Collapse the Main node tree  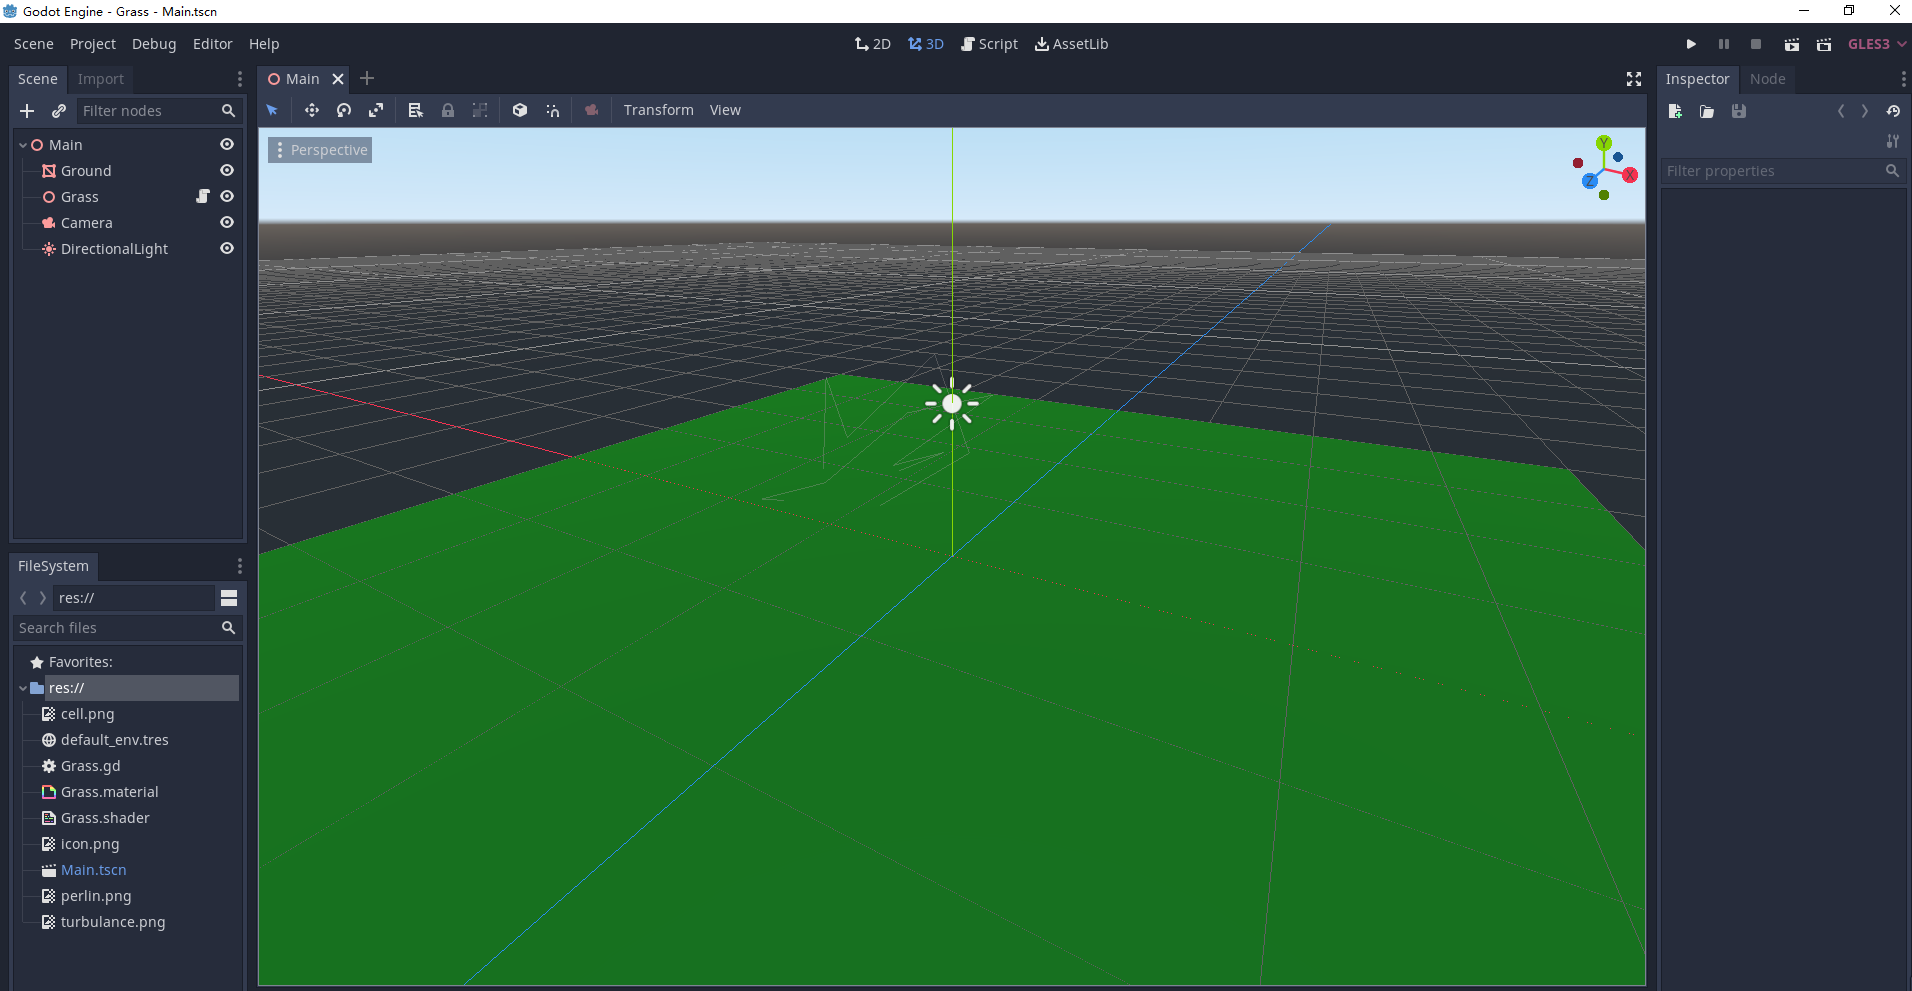pyautogui.click(x=23, y=145)
